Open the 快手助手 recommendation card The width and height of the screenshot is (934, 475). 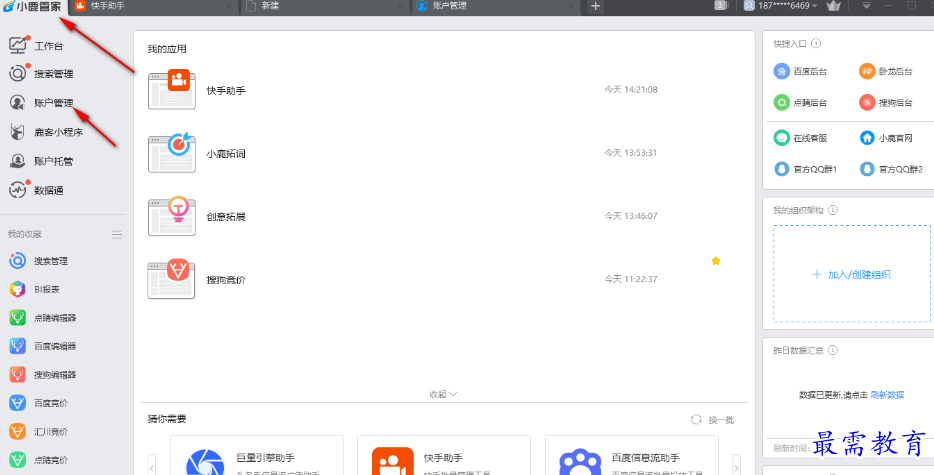444,455
